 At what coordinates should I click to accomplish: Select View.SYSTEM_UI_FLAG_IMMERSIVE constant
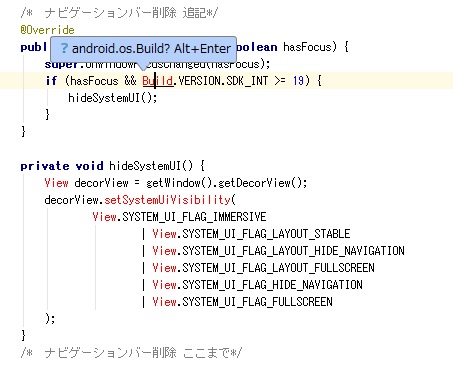point(179,217)
